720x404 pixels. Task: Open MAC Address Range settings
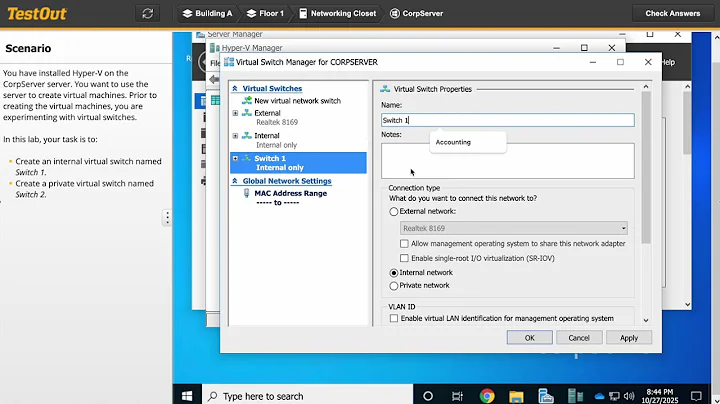point(290,198)
